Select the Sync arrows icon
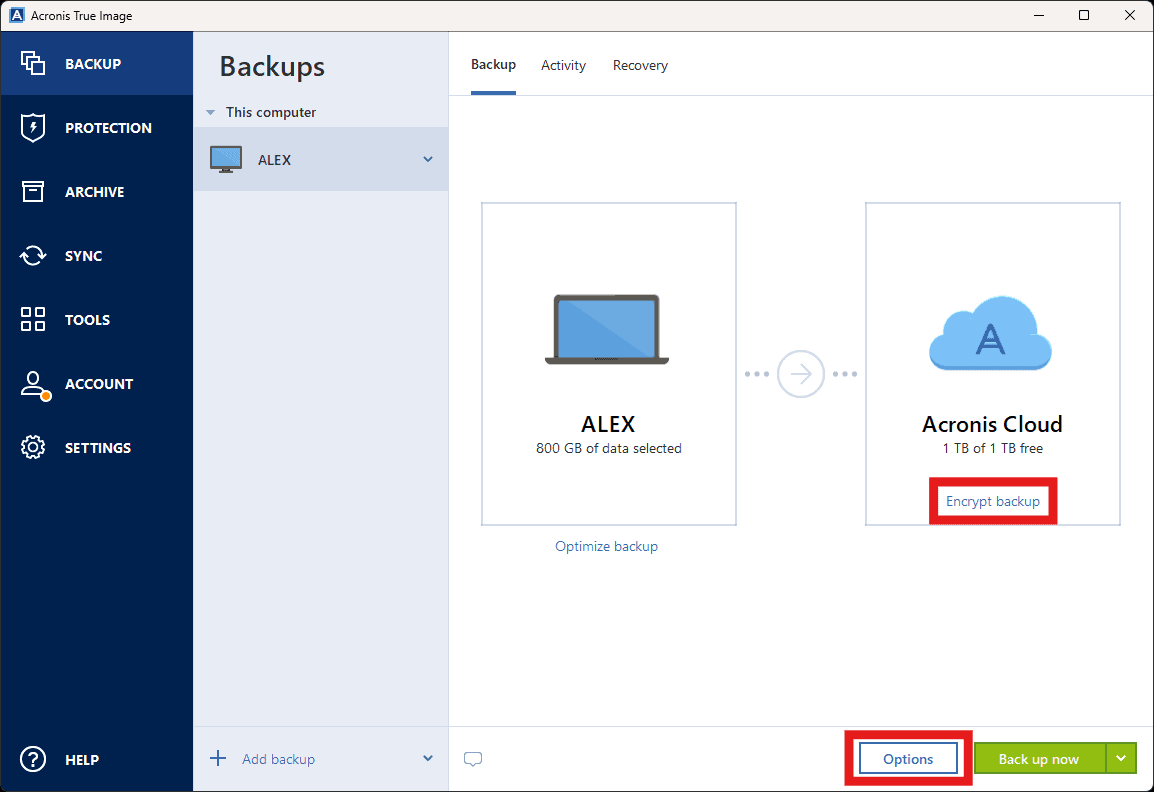Image resolution: width=1154 pixels, height=792 pixels. coord(33,256)
